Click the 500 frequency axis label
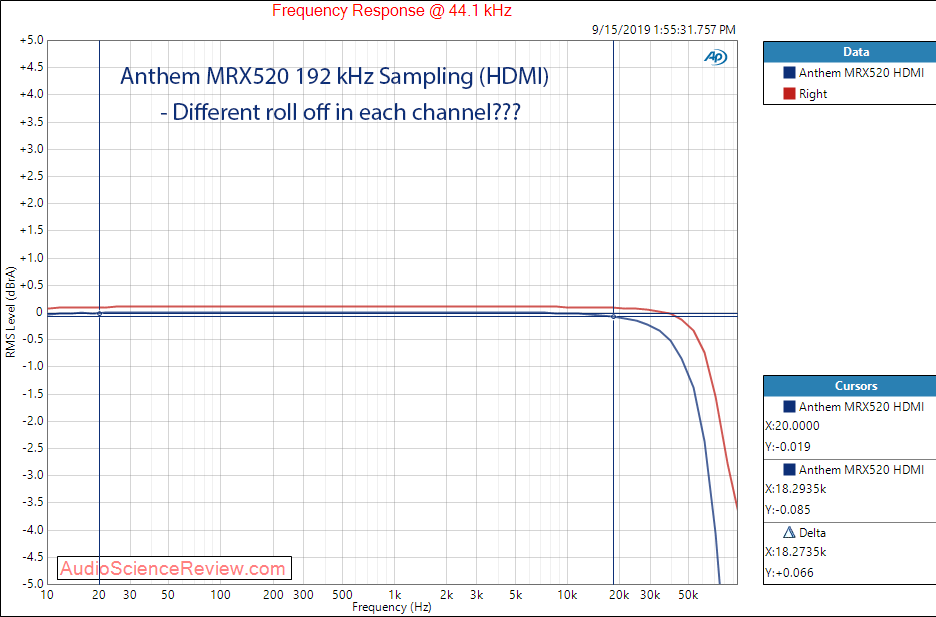The height and width of the screenshot is (617, 936). (x=342, y=595)
